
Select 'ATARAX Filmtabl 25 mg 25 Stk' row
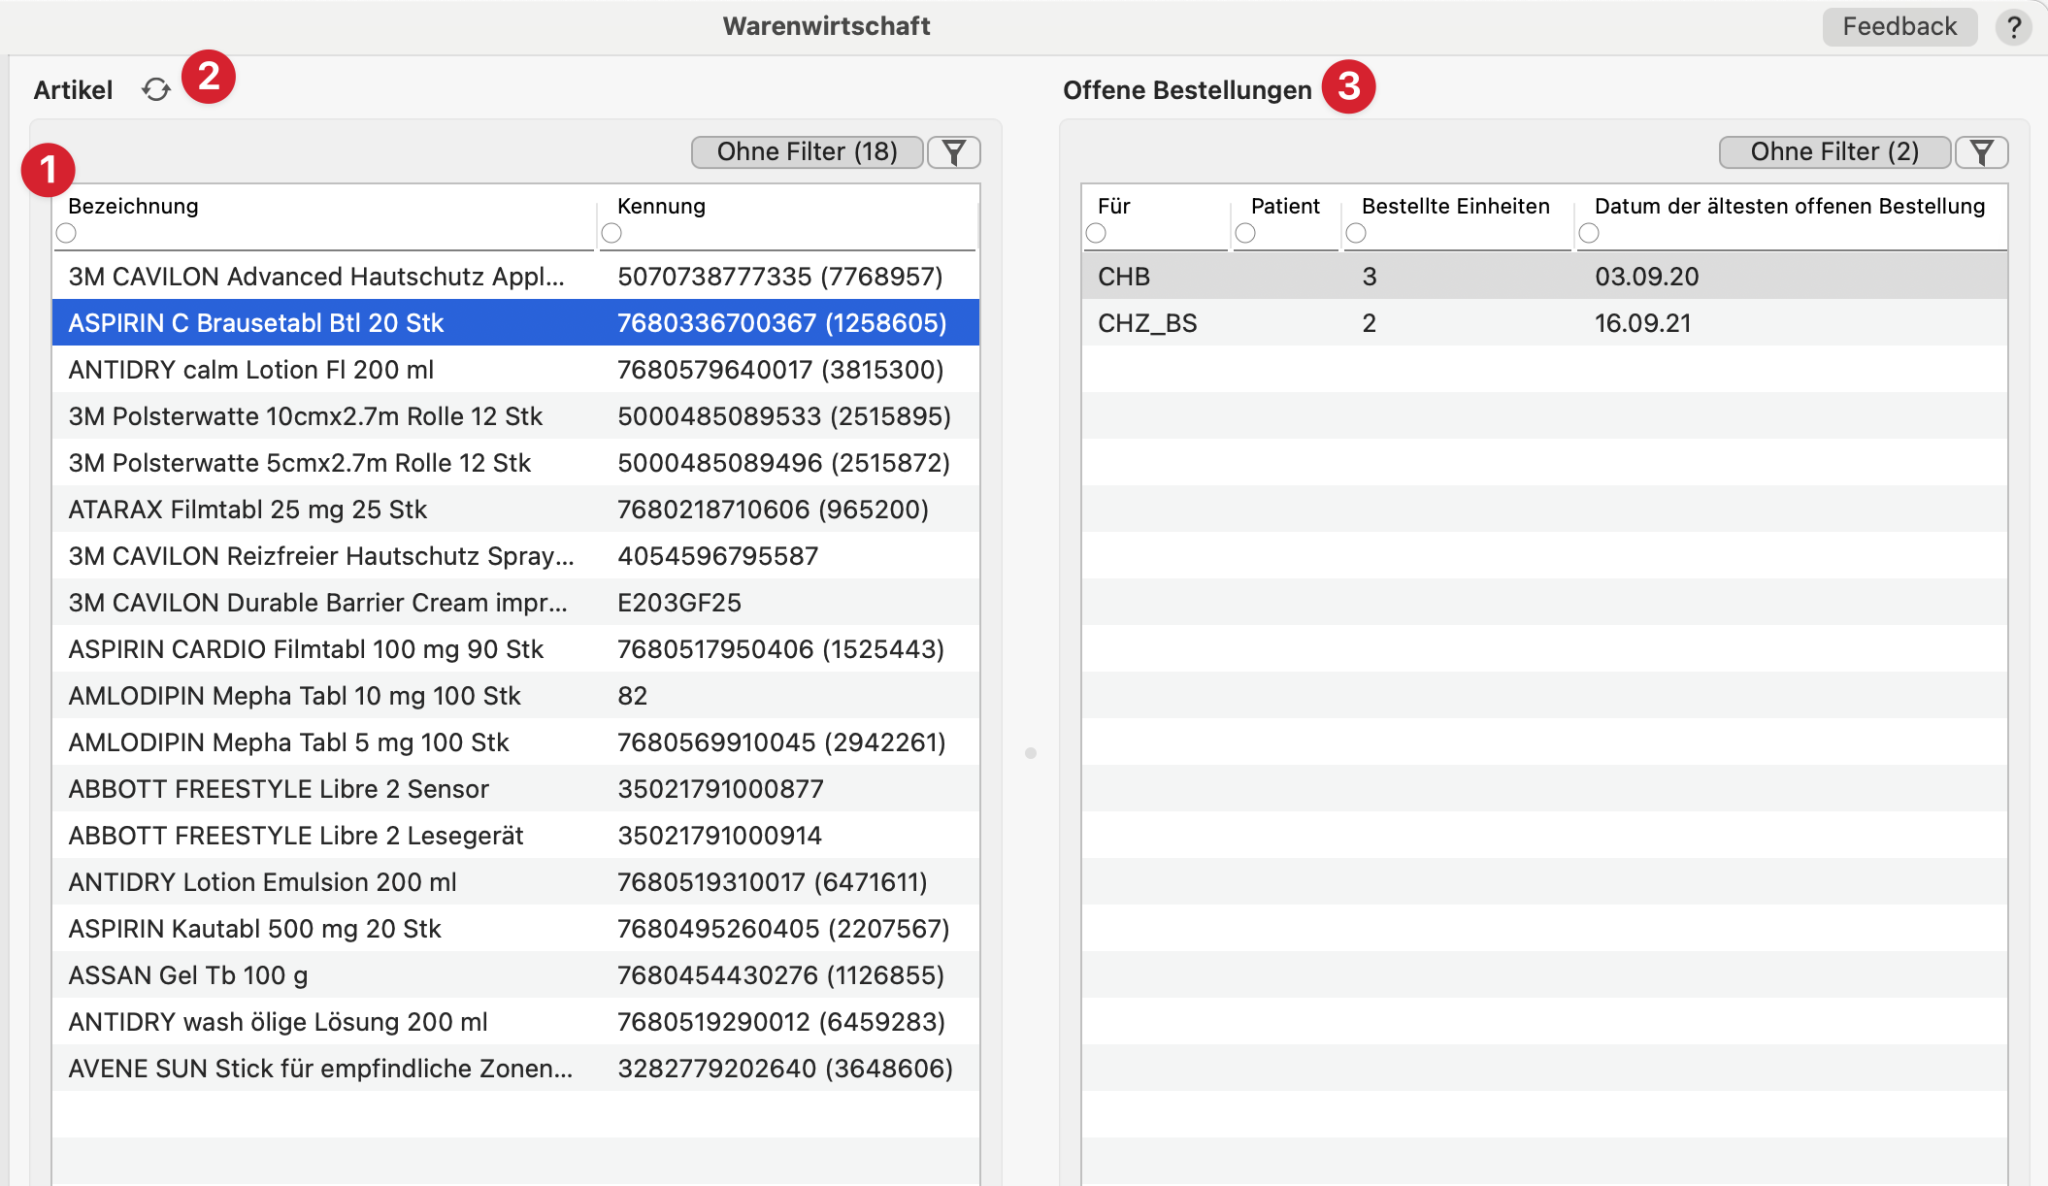pyautogui.click(x=516, y=509)
